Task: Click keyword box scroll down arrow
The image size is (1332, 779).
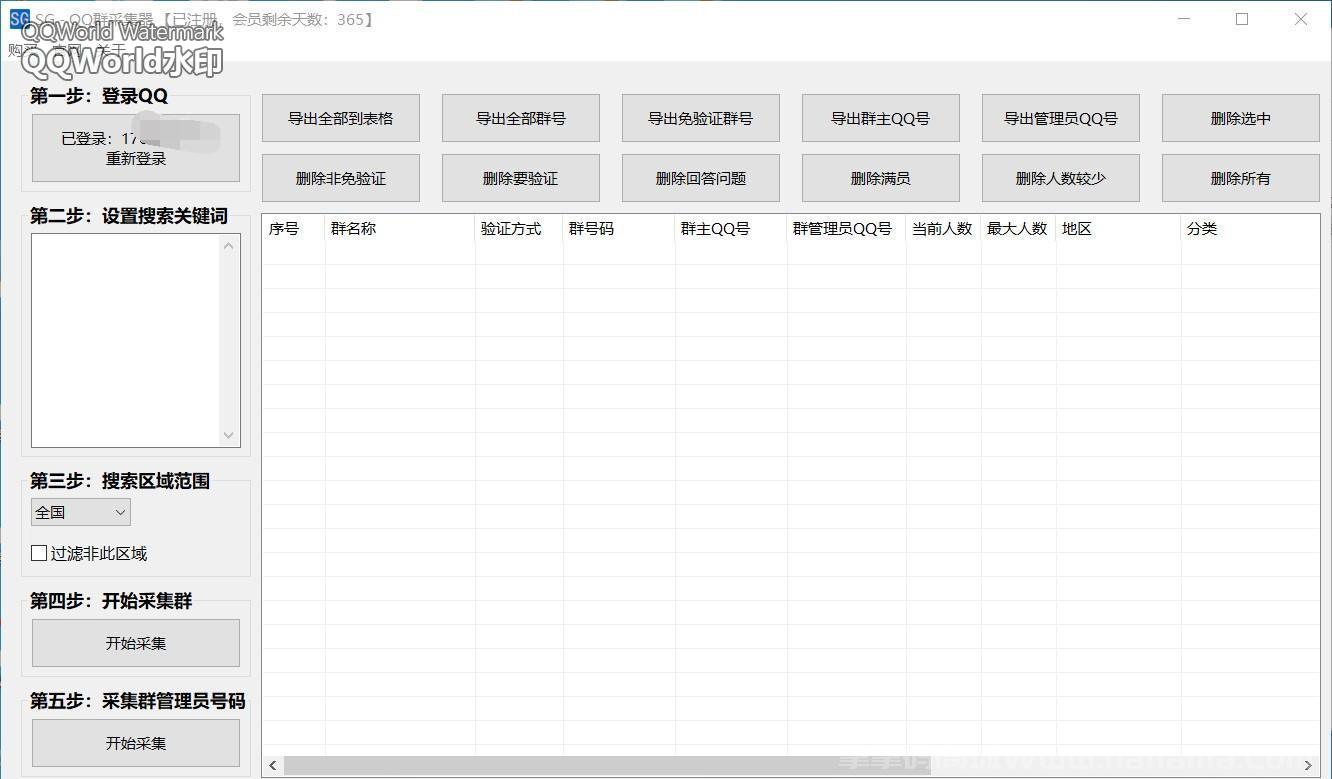Action: click(x=229, y=435)
